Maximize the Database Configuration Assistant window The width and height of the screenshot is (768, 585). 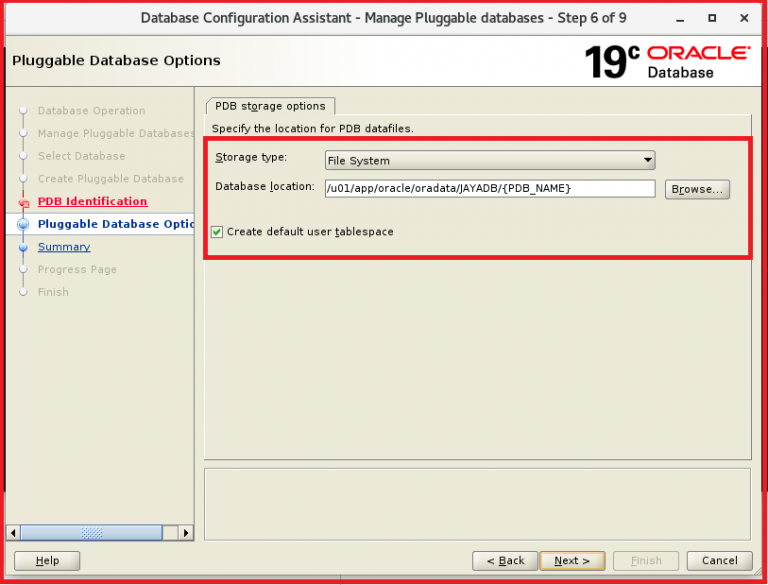[712, 18]
